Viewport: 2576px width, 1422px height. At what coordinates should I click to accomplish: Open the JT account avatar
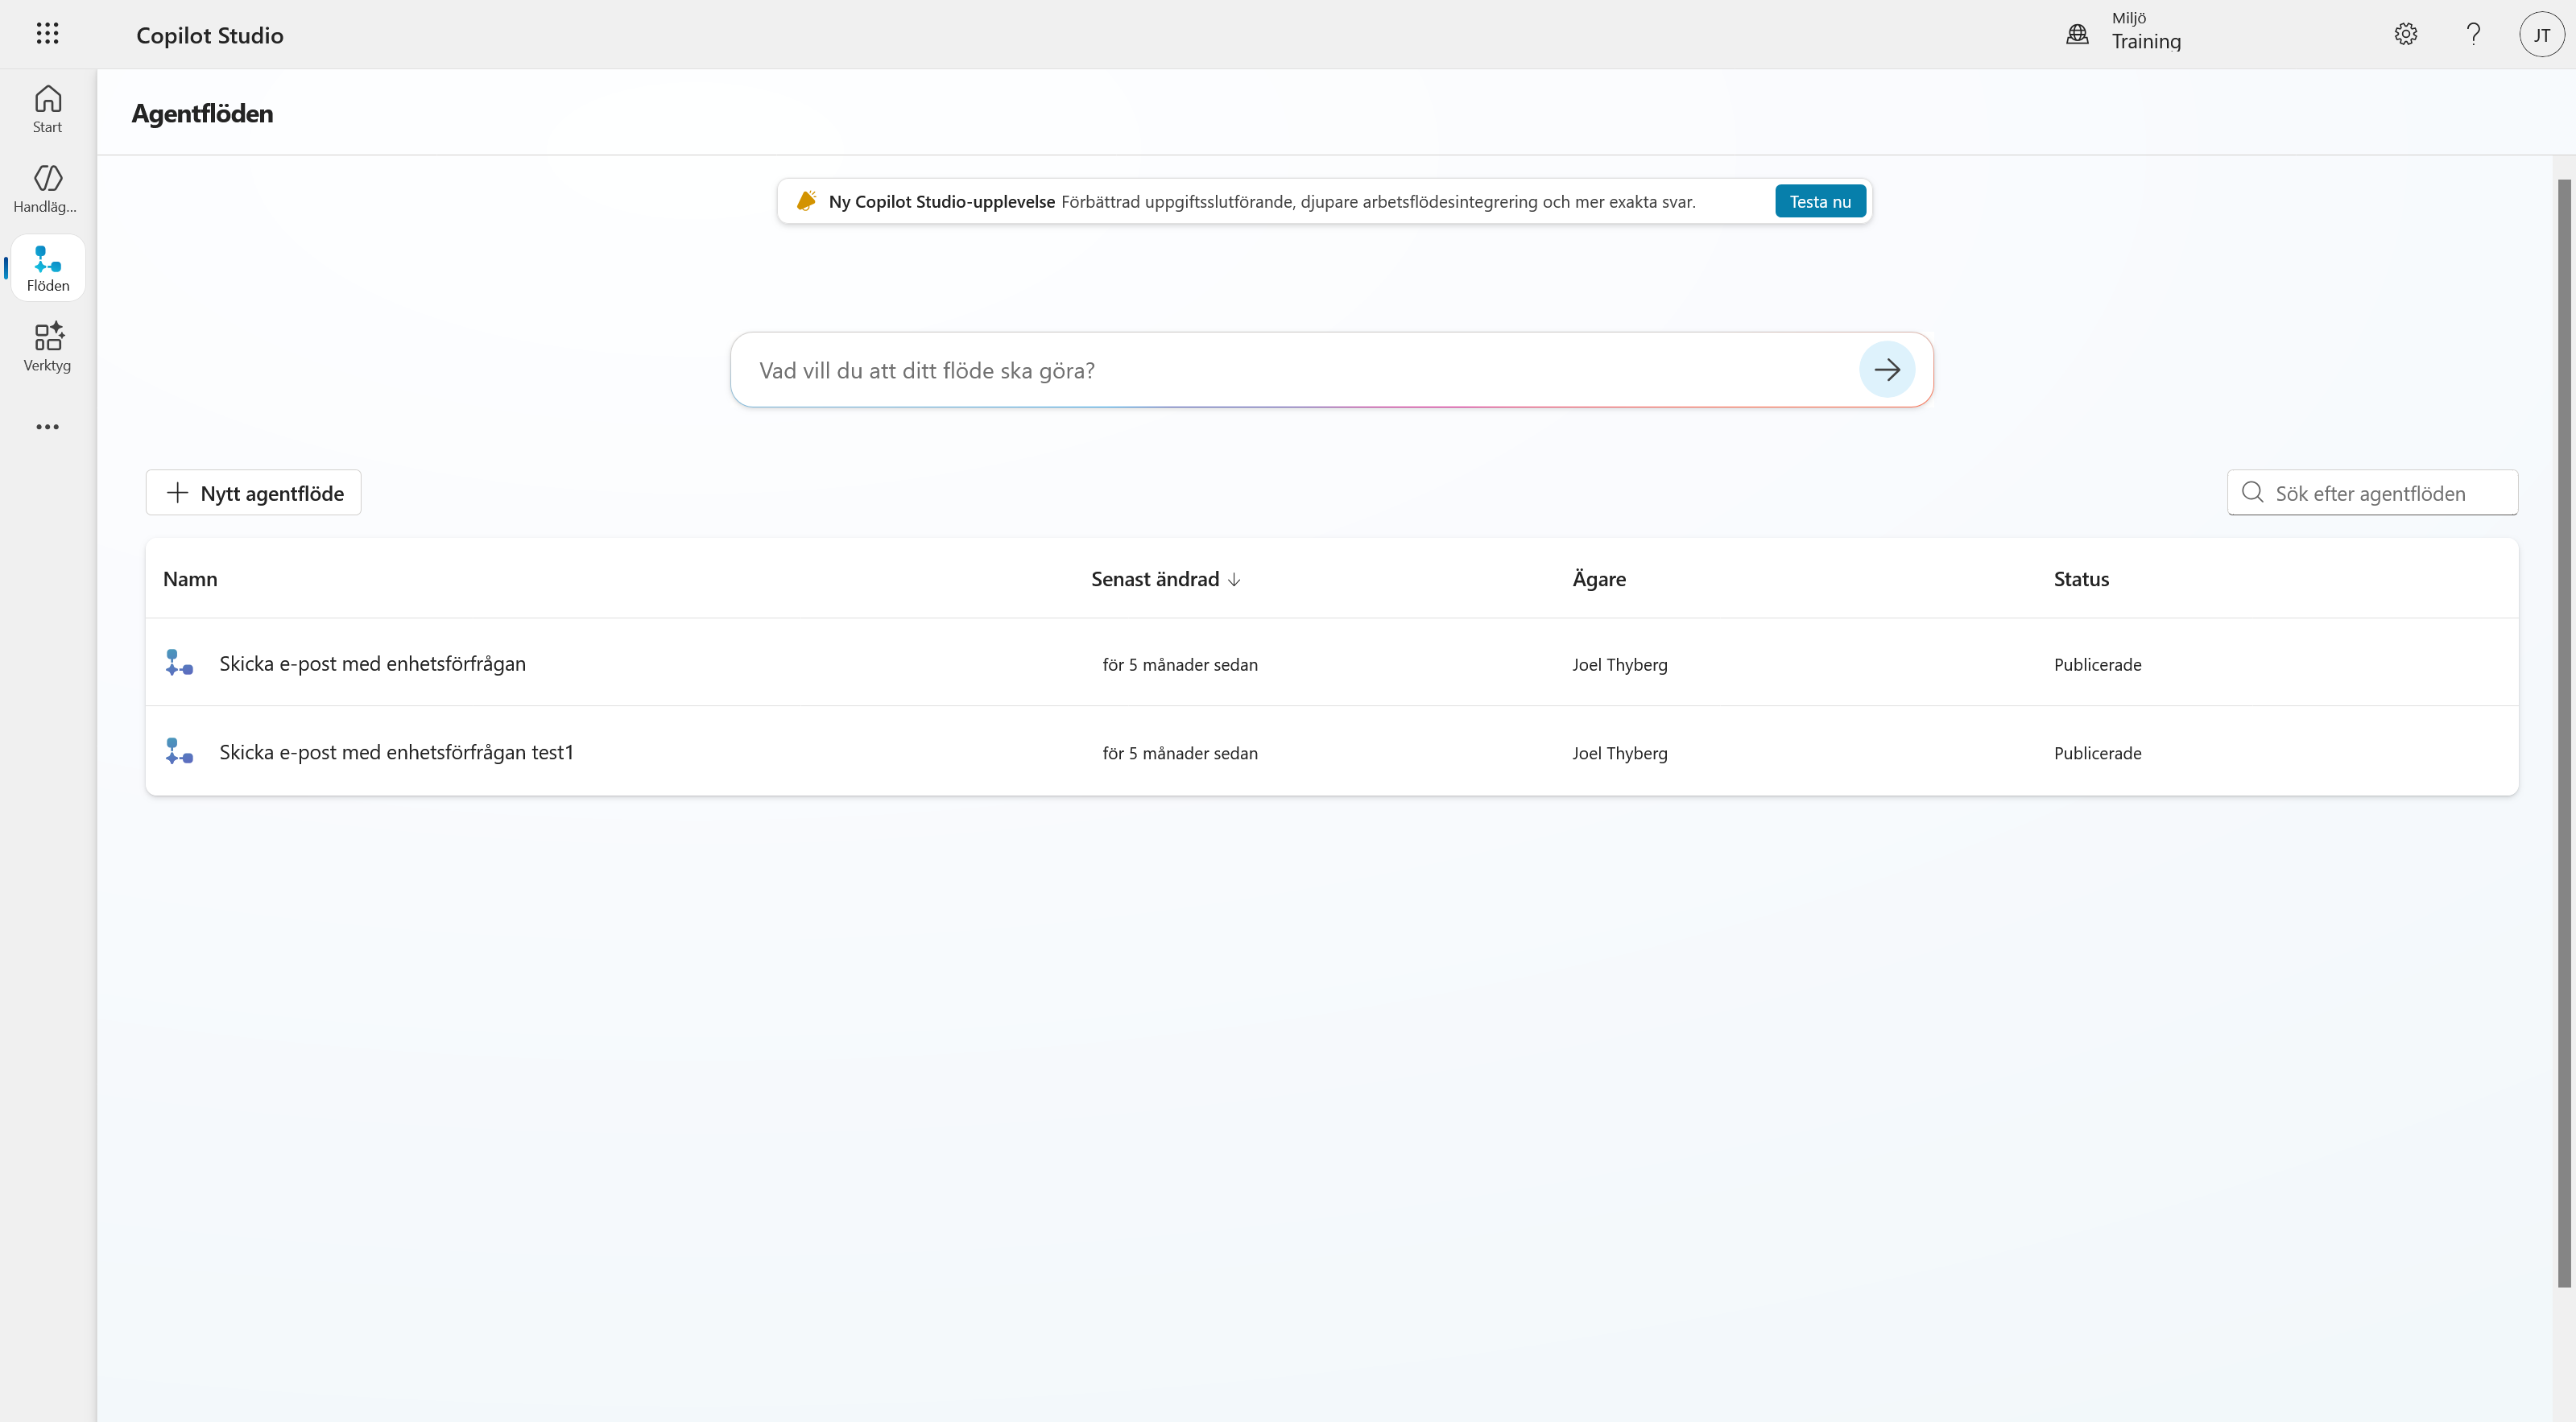click(x=2541, y=34)
